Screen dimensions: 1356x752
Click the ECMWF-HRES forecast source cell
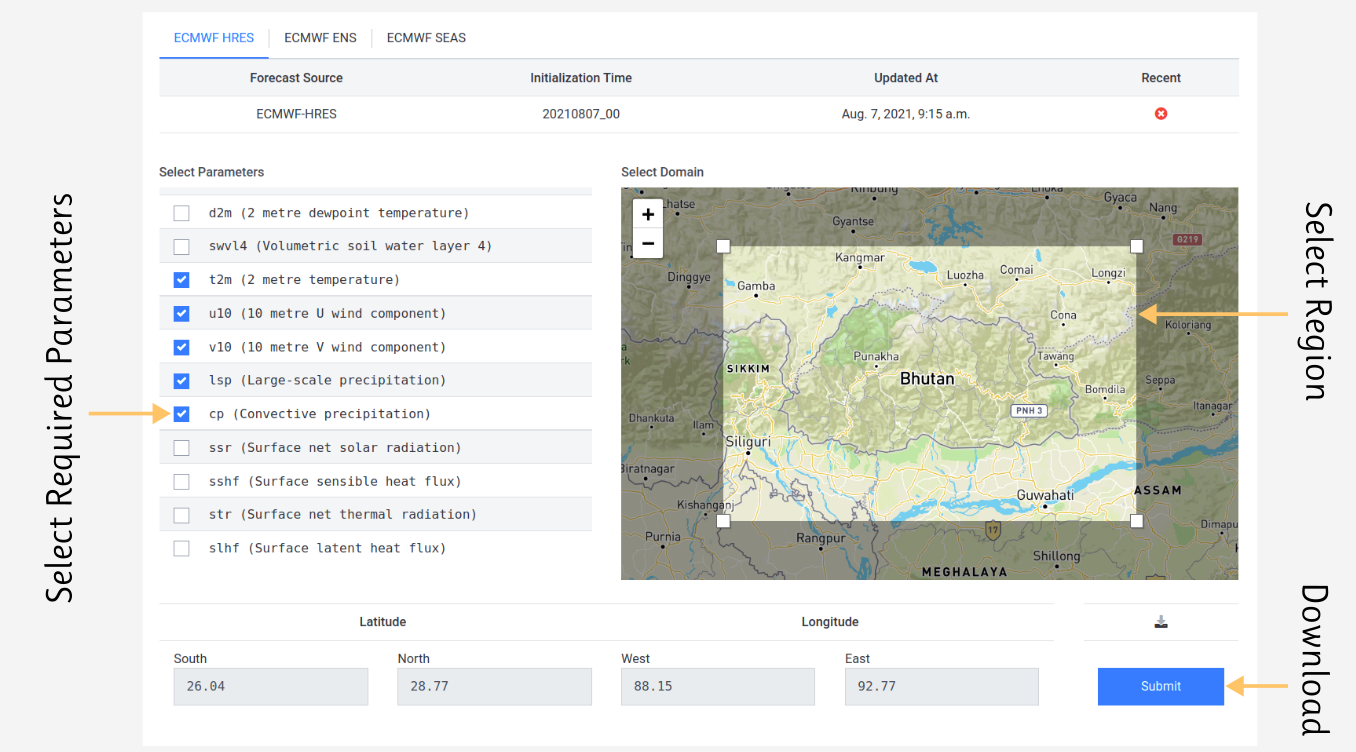click(x=296, y=114)
